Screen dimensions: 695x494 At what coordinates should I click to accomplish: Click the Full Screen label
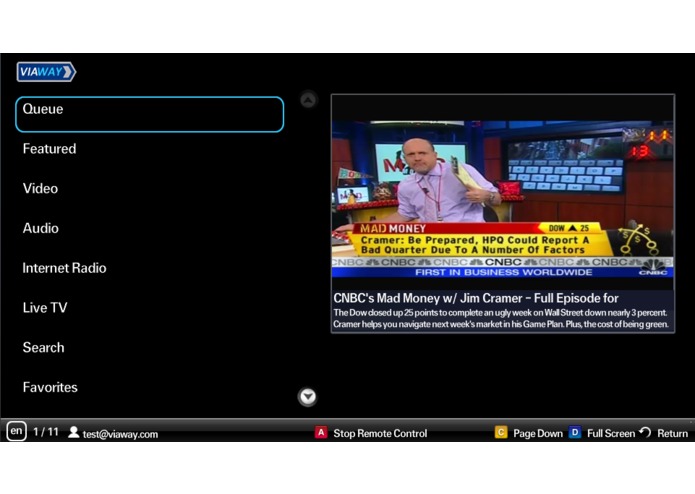point(611,433)
